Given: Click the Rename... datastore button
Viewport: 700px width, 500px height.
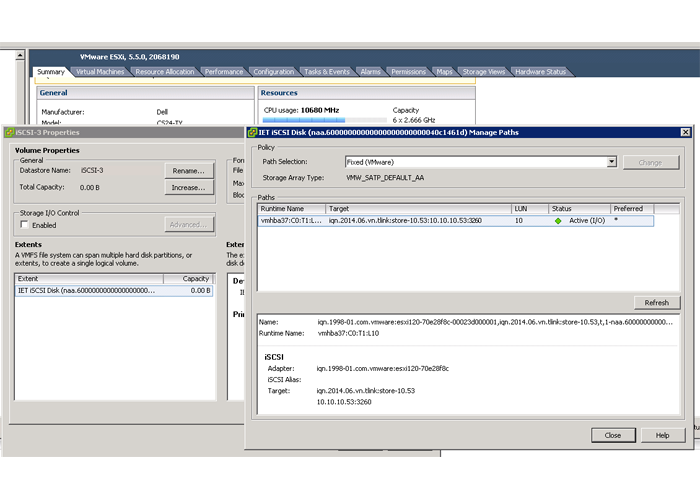Looking at the screenshot, I should 188,170.
